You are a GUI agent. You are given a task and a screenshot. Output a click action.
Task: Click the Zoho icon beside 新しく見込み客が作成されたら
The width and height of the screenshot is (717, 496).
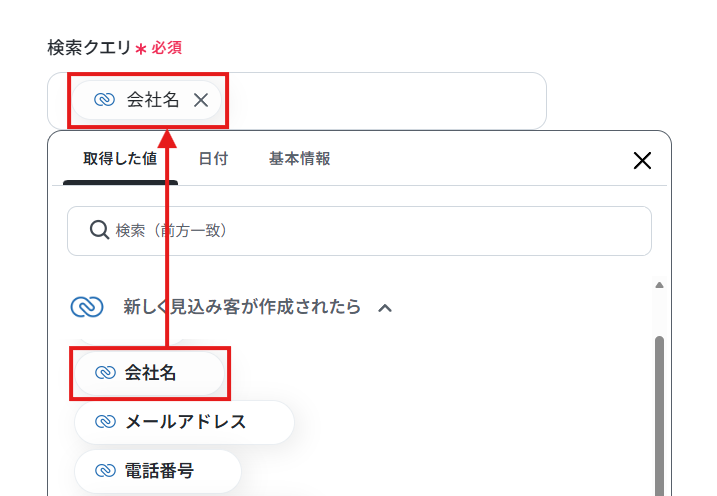point(87,307)
